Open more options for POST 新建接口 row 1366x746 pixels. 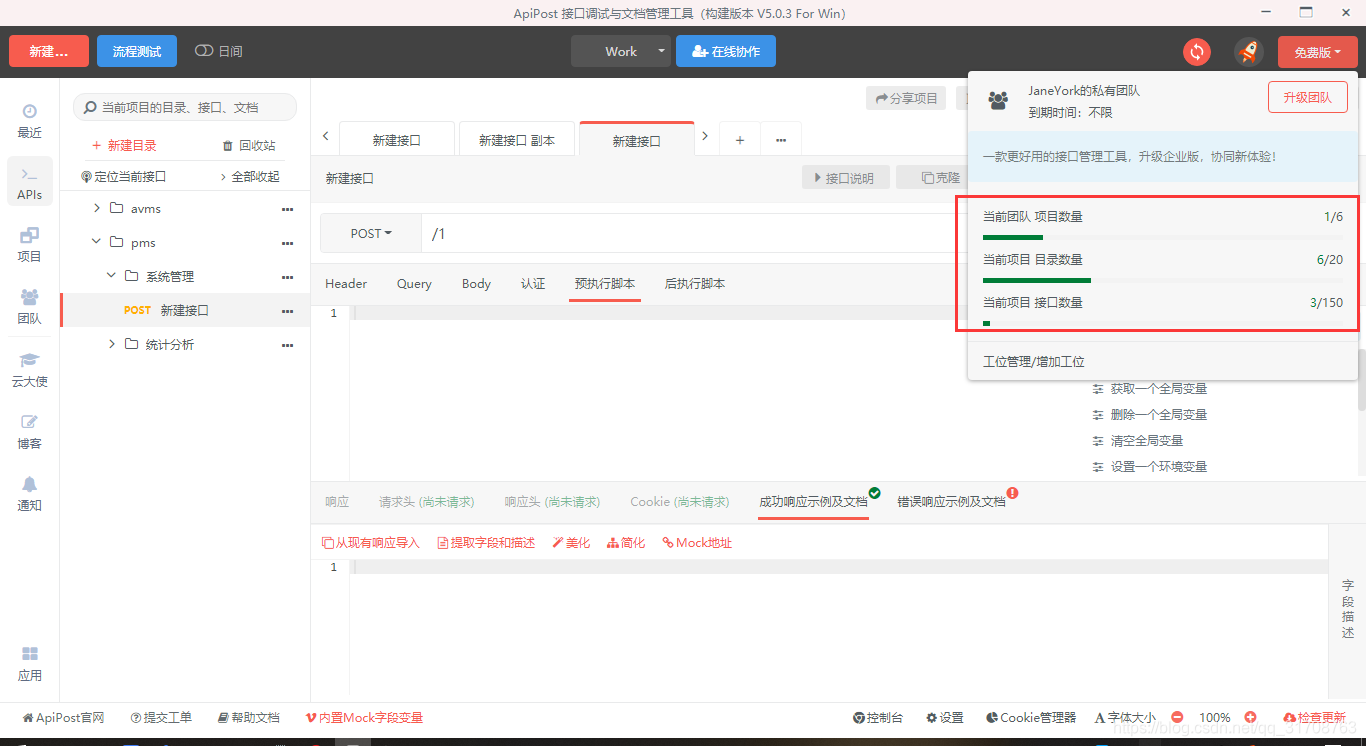click(x=287, y=311)
